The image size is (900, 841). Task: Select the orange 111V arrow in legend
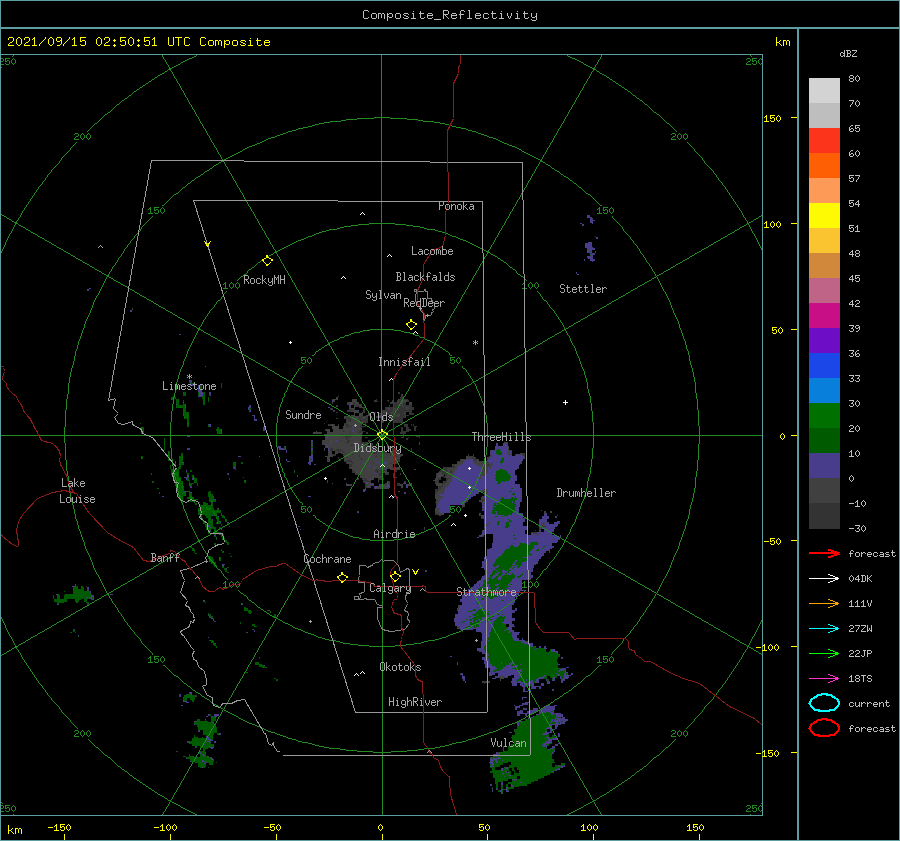(x=824, y=603)
